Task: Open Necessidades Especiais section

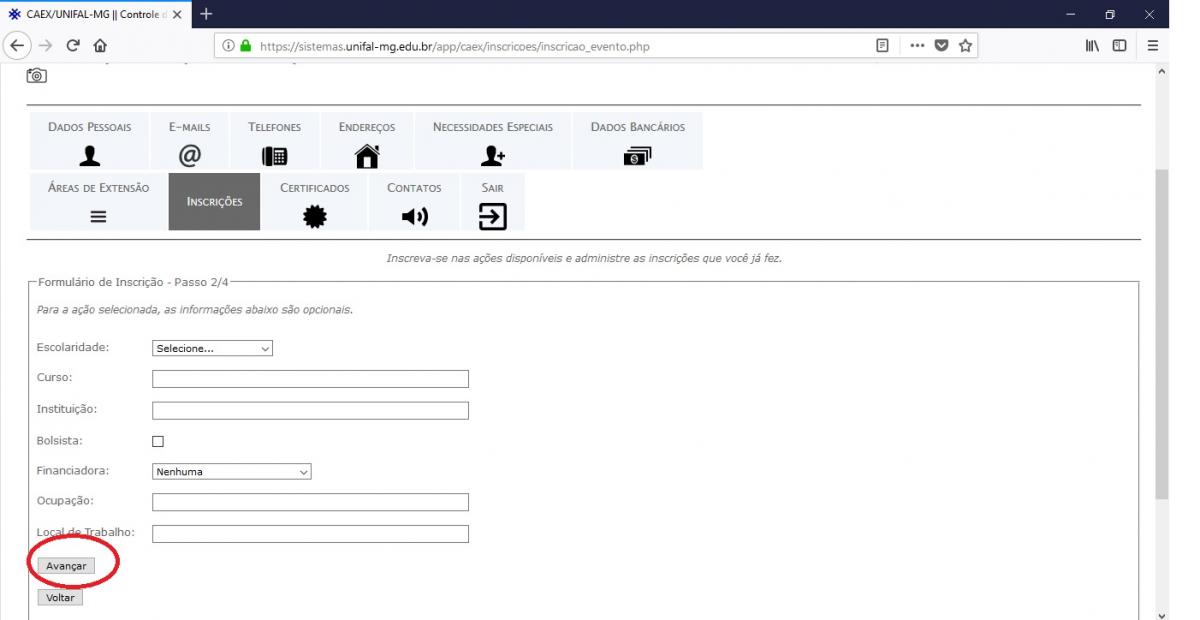Action: [493, 141]
